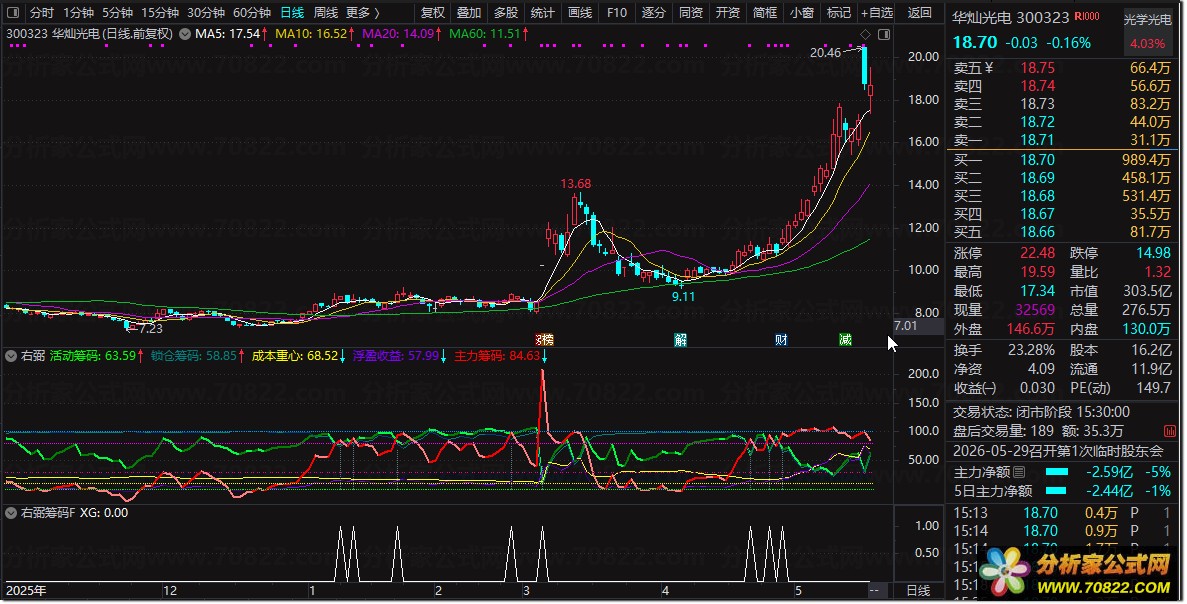Click the 复权 toolbar button
This screenshot has width=1187, height=604.
[x=433, y=13]
